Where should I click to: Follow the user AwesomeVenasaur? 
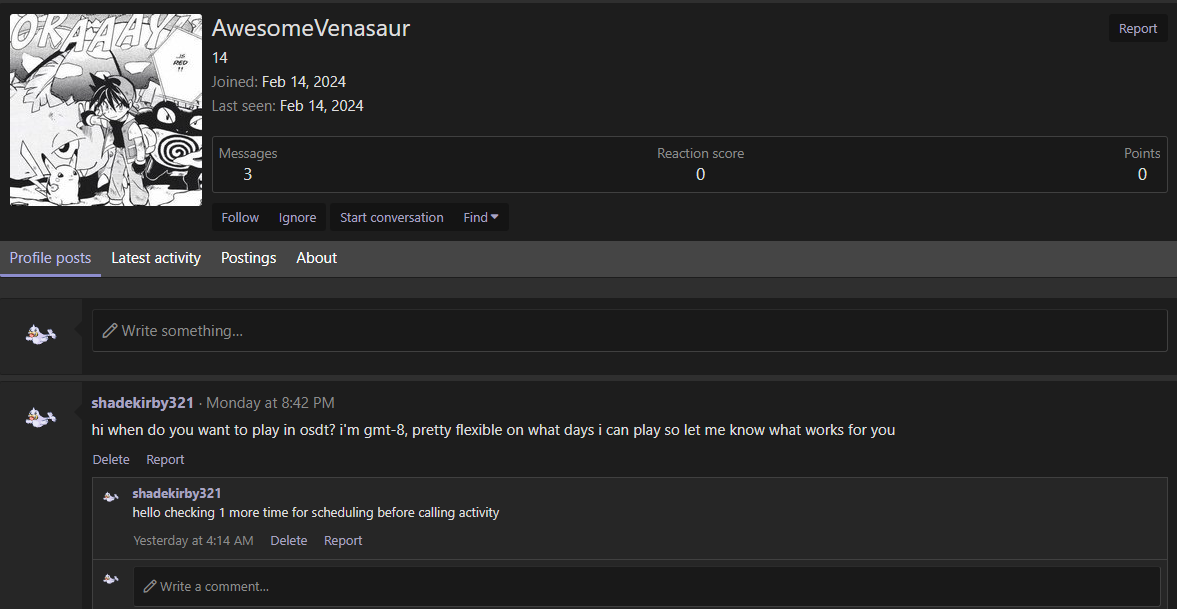tap(240, 217)
